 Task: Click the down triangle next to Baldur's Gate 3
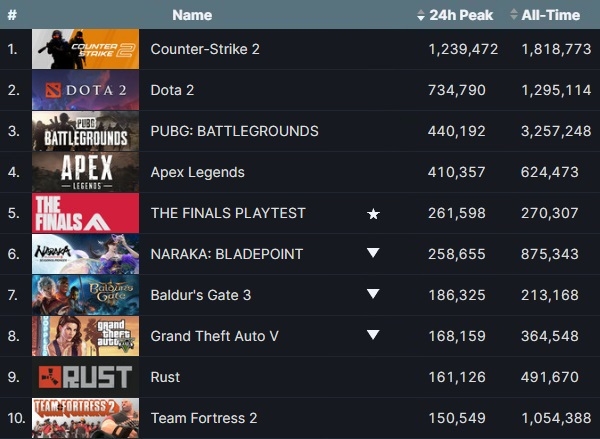(373, 294)
